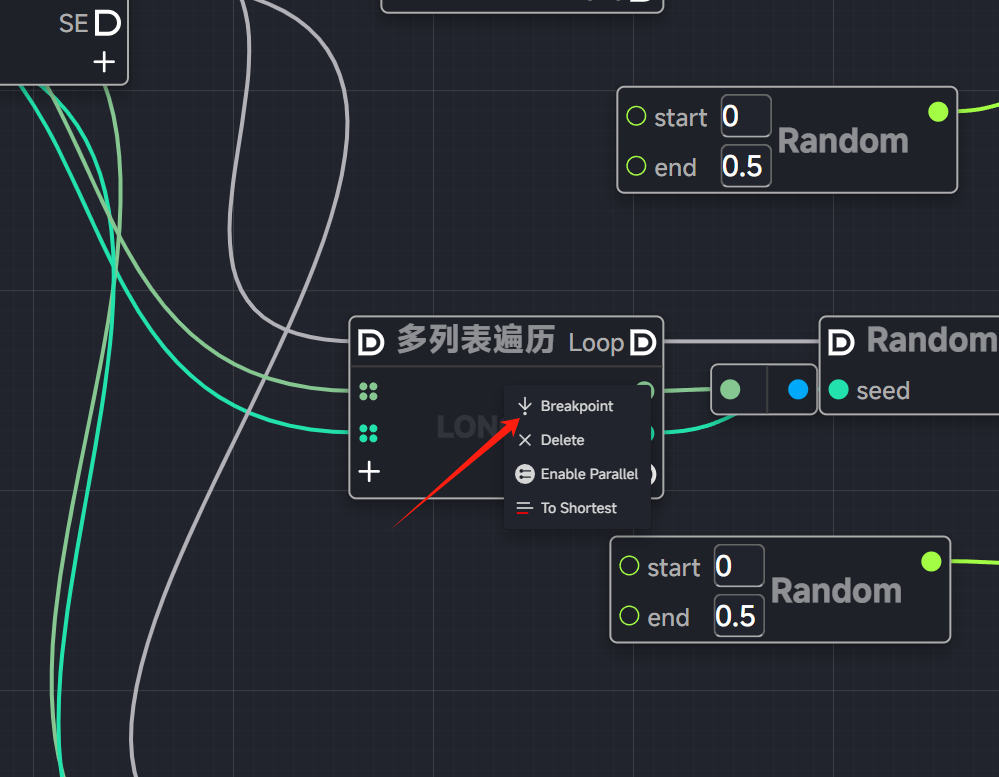The width and height of the screenshot is (999, 777).
Task: Click the D icon next to the Loop label
Action: click(x=643, y=342)
